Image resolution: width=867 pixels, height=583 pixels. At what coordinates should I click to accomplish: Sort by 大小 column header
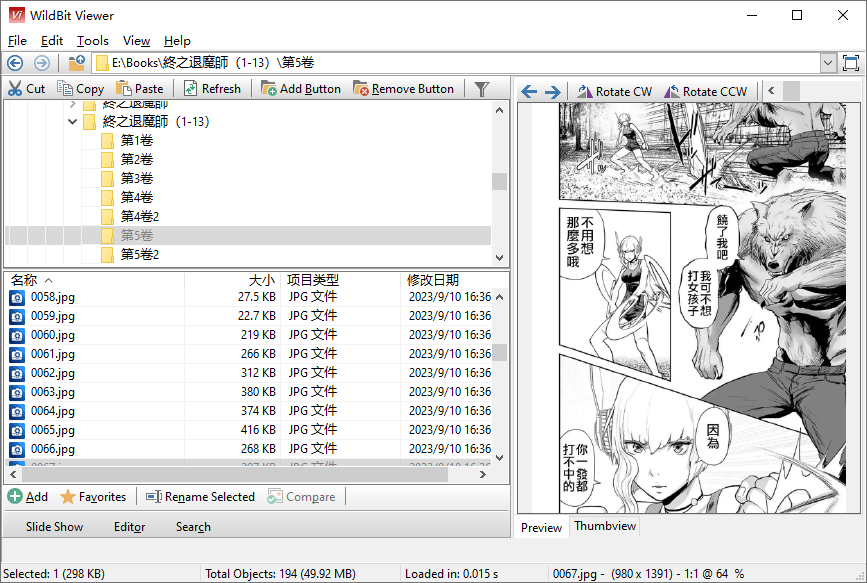232,280
